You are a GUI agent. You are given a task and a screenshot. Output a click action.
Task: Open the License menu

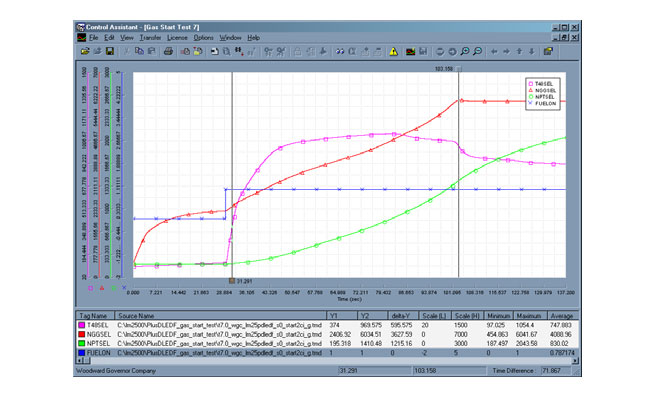177,38
